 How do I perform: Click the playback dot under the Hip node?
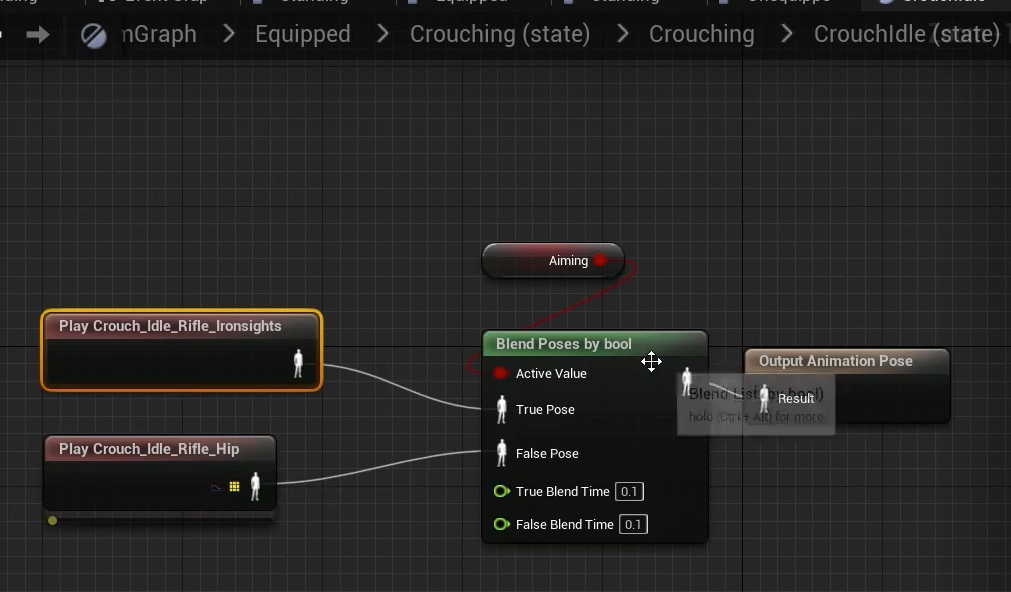point(52,520)
